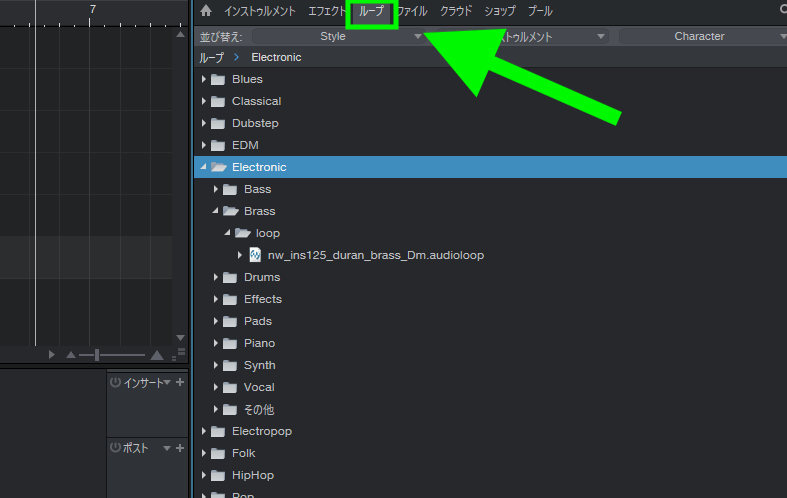Click the Vocal folder icon
The height and width of the screenshot is (498, 787).
pos(230,388)
